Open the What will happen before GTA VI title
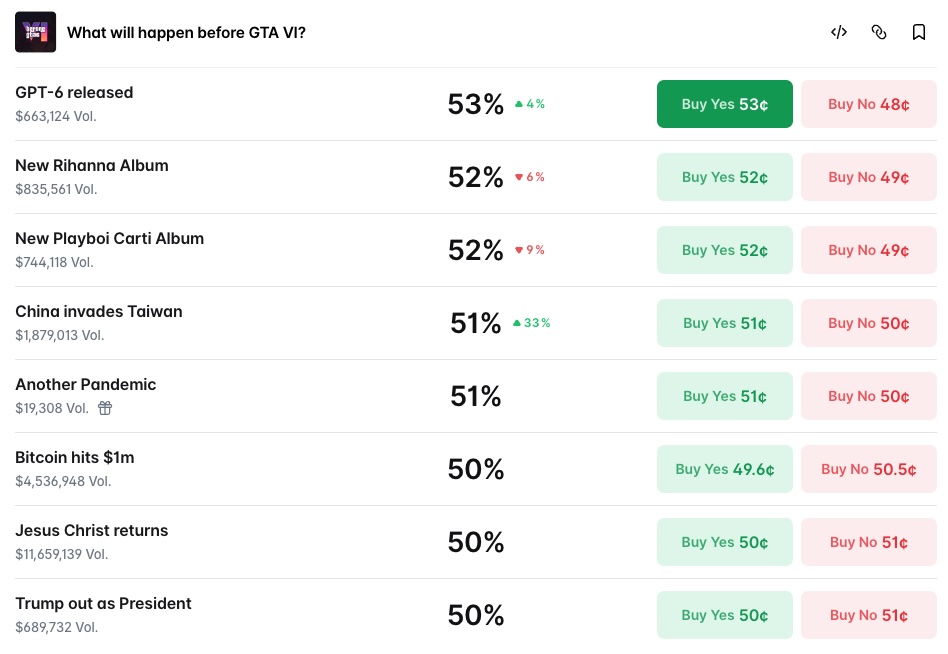 186,33
